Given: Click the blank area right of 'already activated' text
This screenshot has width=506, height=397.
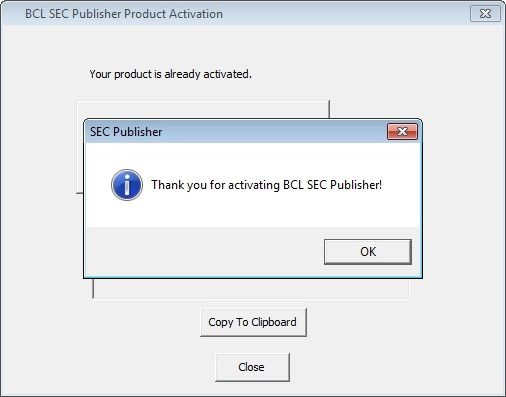Looking at the screenshot, I should tap(333, 74).
